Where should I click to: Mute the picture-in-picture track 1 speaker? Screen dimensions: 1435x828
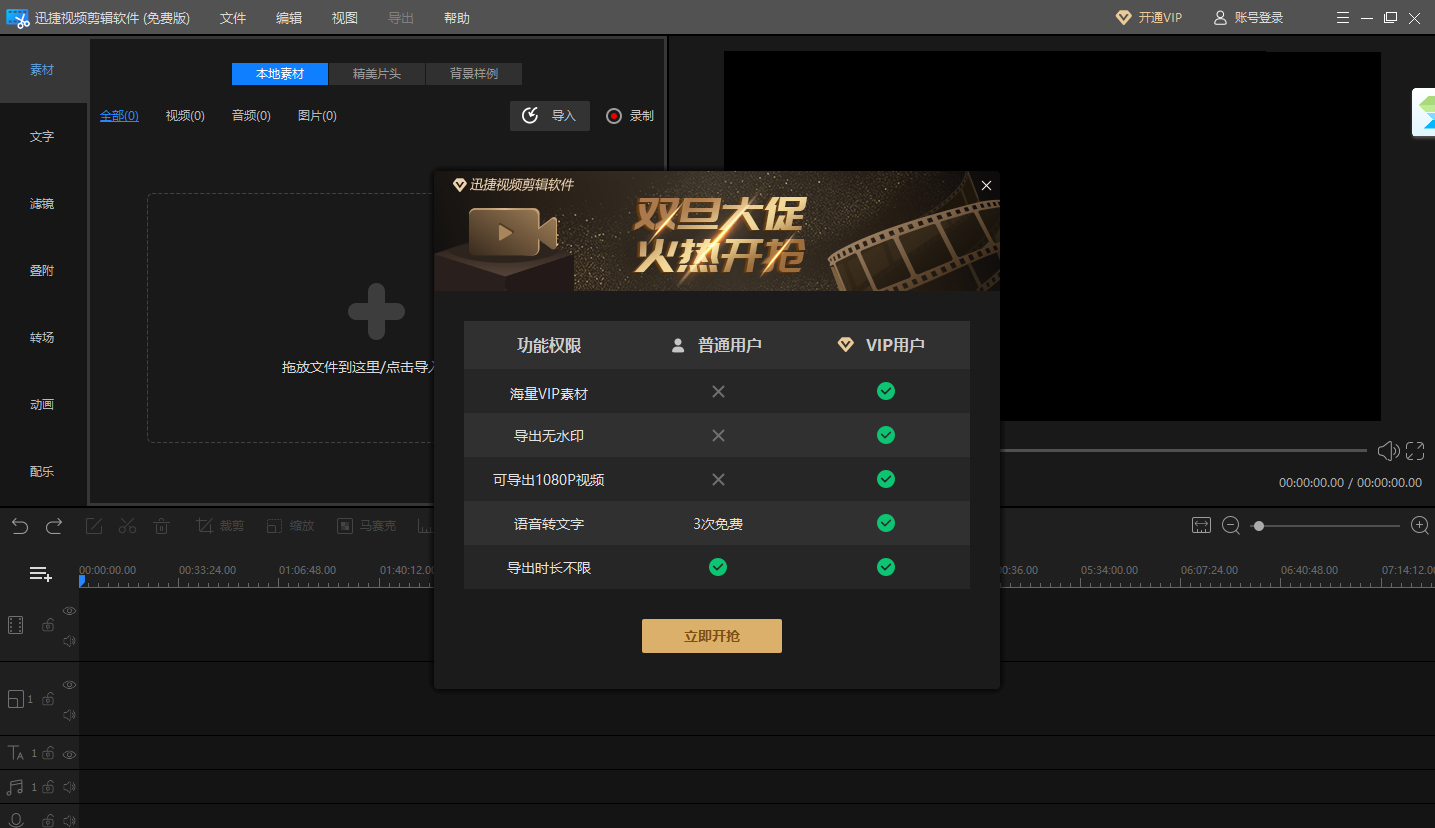[69, 715]
